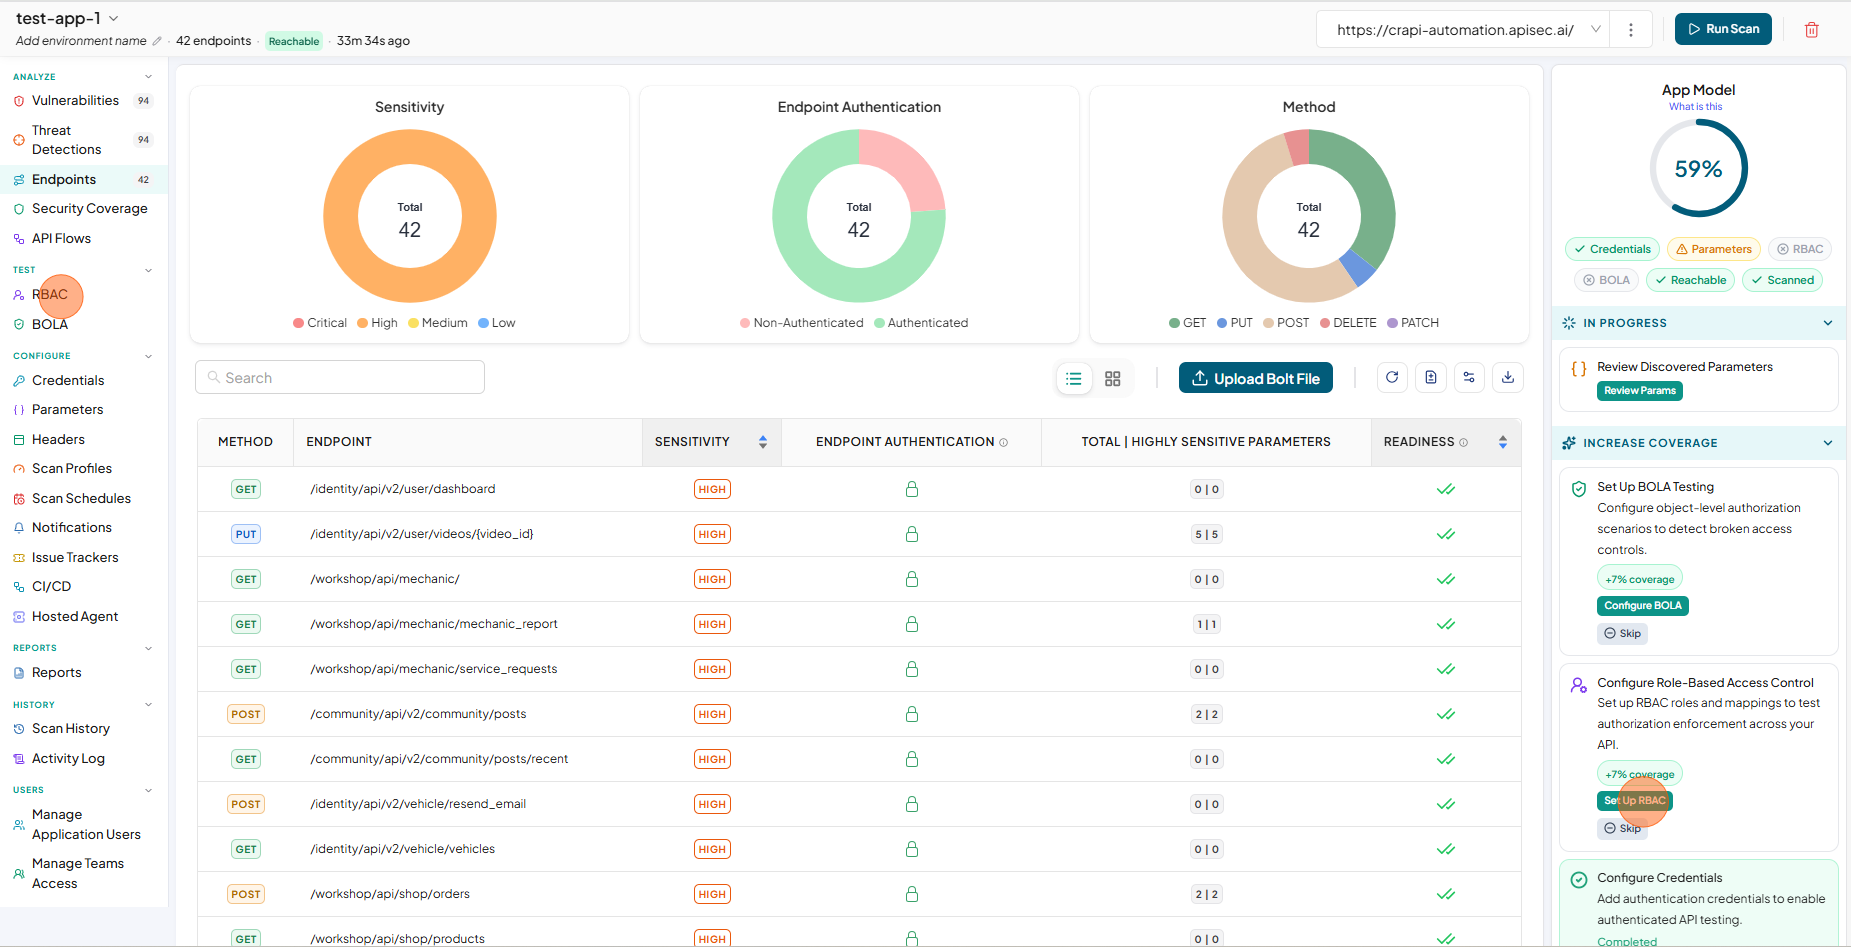This screenshot has height=947, width=1851.
Task: Skip the BOLA testing setup
Action: 1622,633
